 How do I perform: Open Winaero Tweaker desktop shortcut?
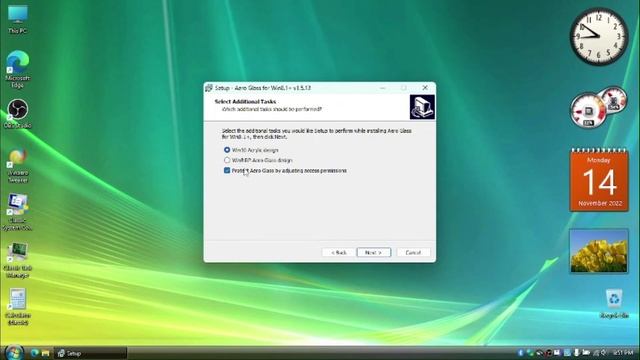pyautogui.click(x=18, y=165)
